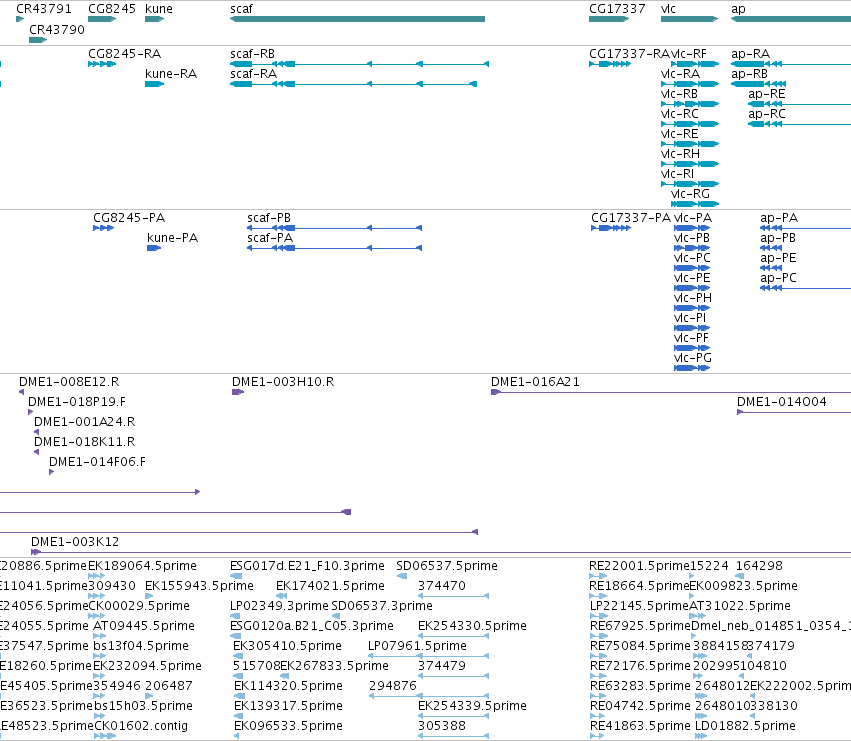Open the vlc-RB transcript label
851x741 pixels.
click(x=679, y=94)
